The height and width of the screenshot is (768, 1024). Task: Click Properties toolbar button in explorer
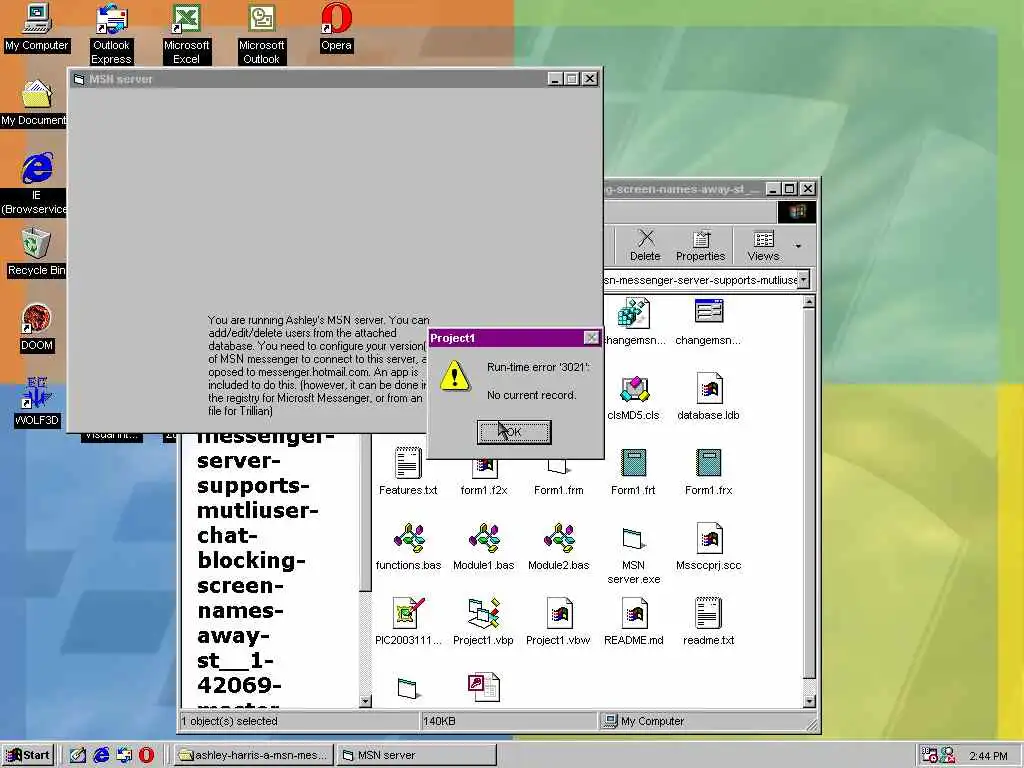click(x=700, y=246)
